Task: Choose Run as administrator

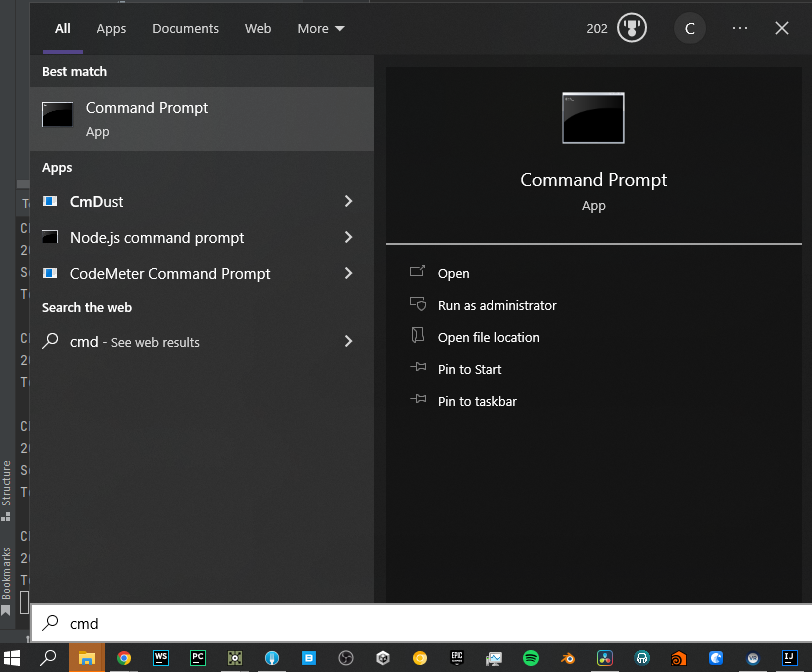Action: coord(496,305)
